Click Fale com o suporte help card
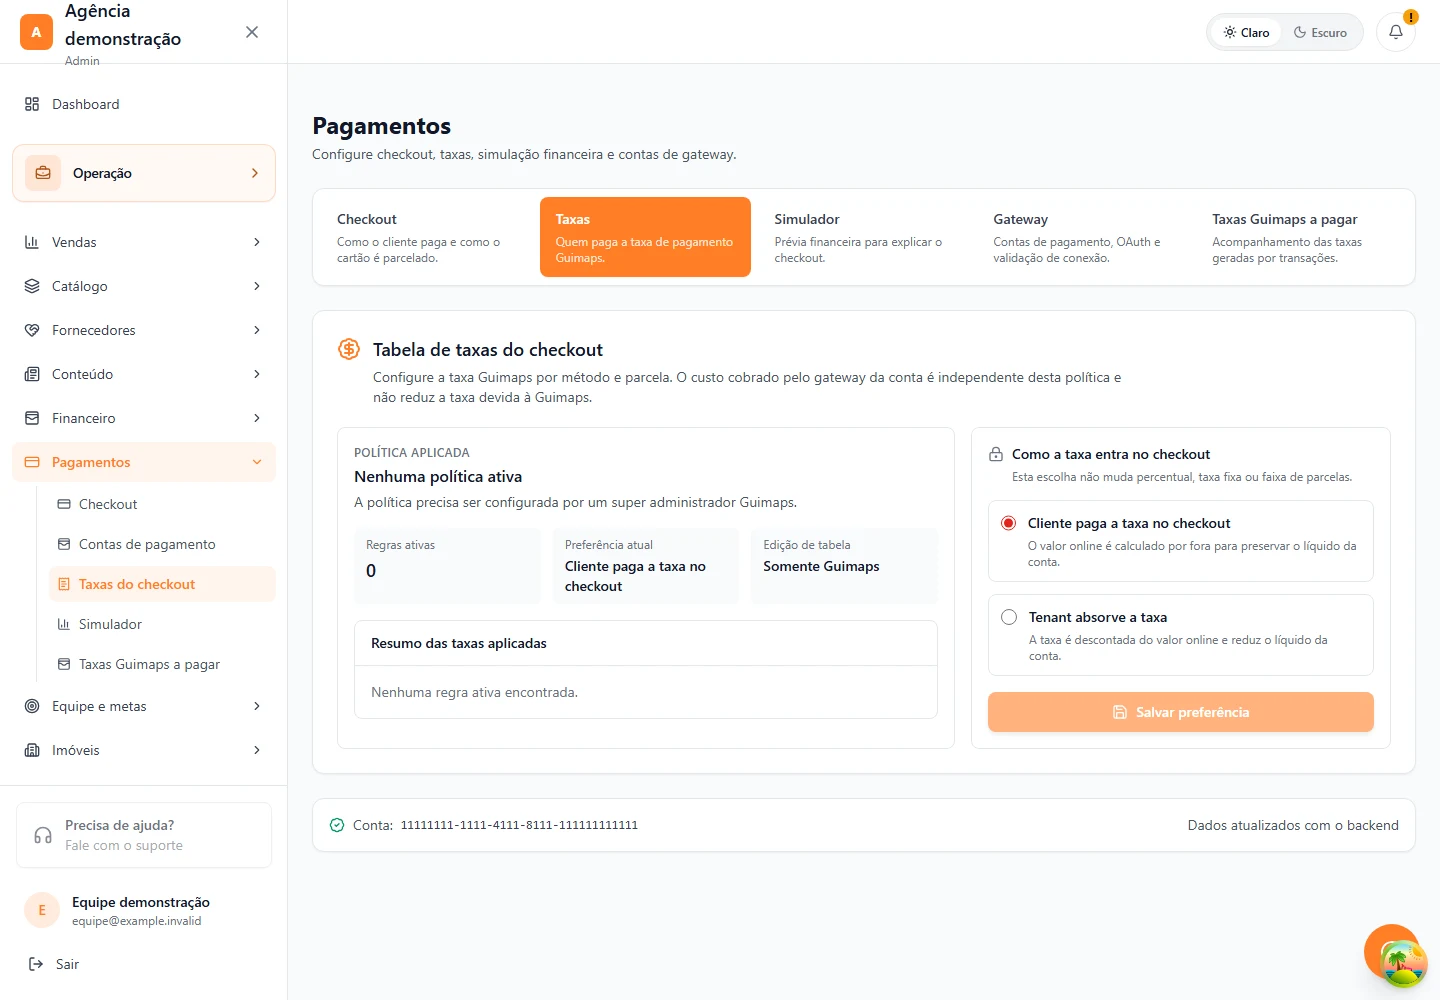Viewport: 1440px width, 1000px height. coord(144,835)
